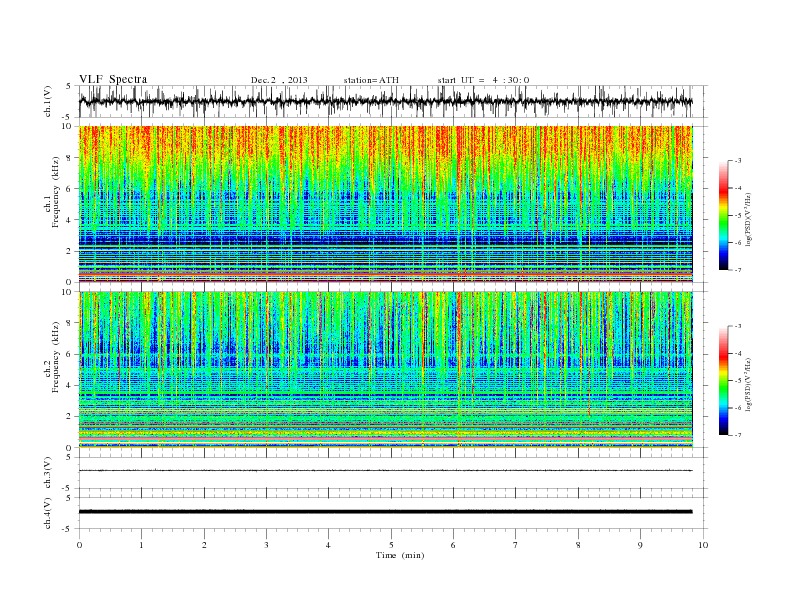Click the time axis tick label "3"

266,545
